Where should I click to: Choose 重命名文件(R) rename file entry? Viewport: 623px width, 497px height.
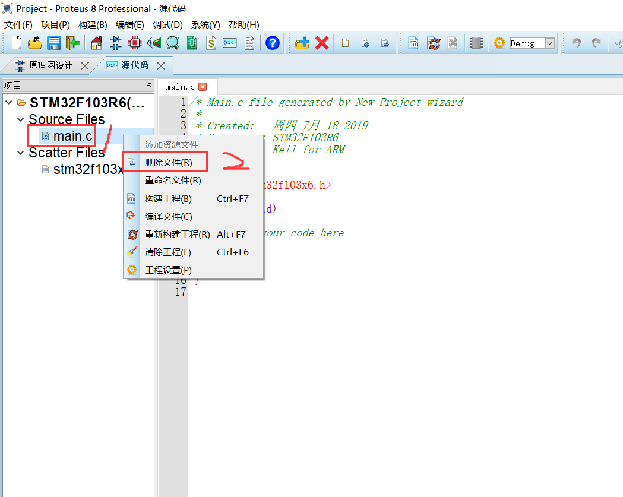[193, 180]
